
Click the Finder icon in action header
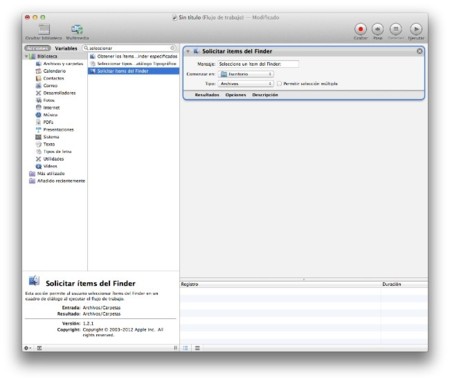pyautogui.click(x=196, y=51)
